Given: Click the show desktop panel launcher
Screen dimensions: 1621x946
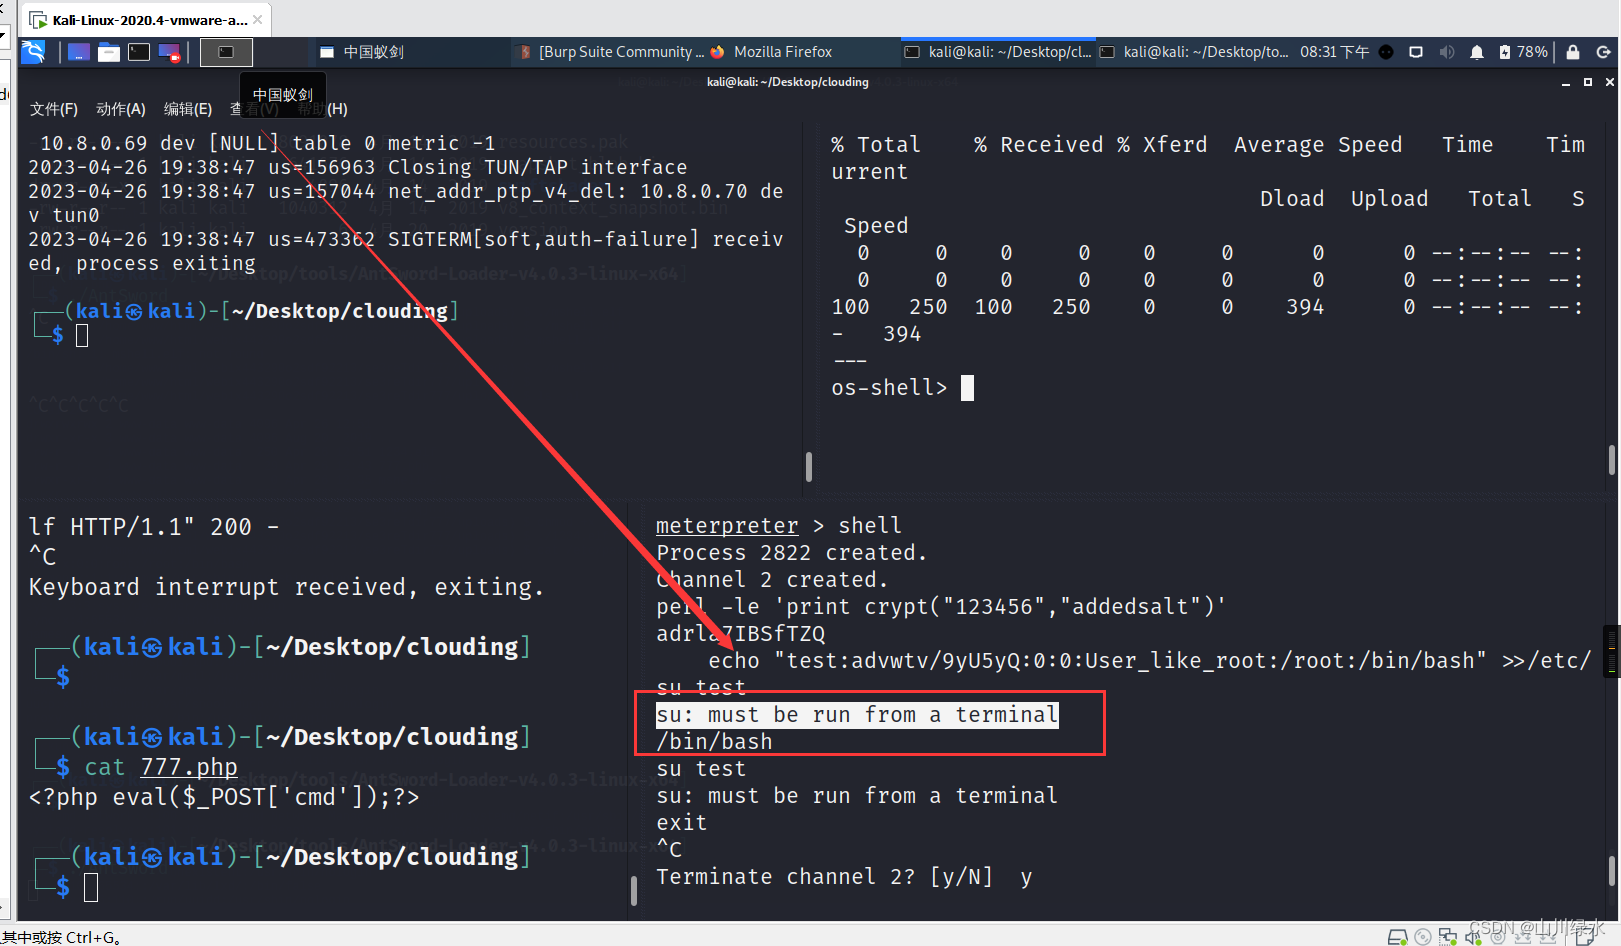Looking at the screenshot, I should (79, 52).
